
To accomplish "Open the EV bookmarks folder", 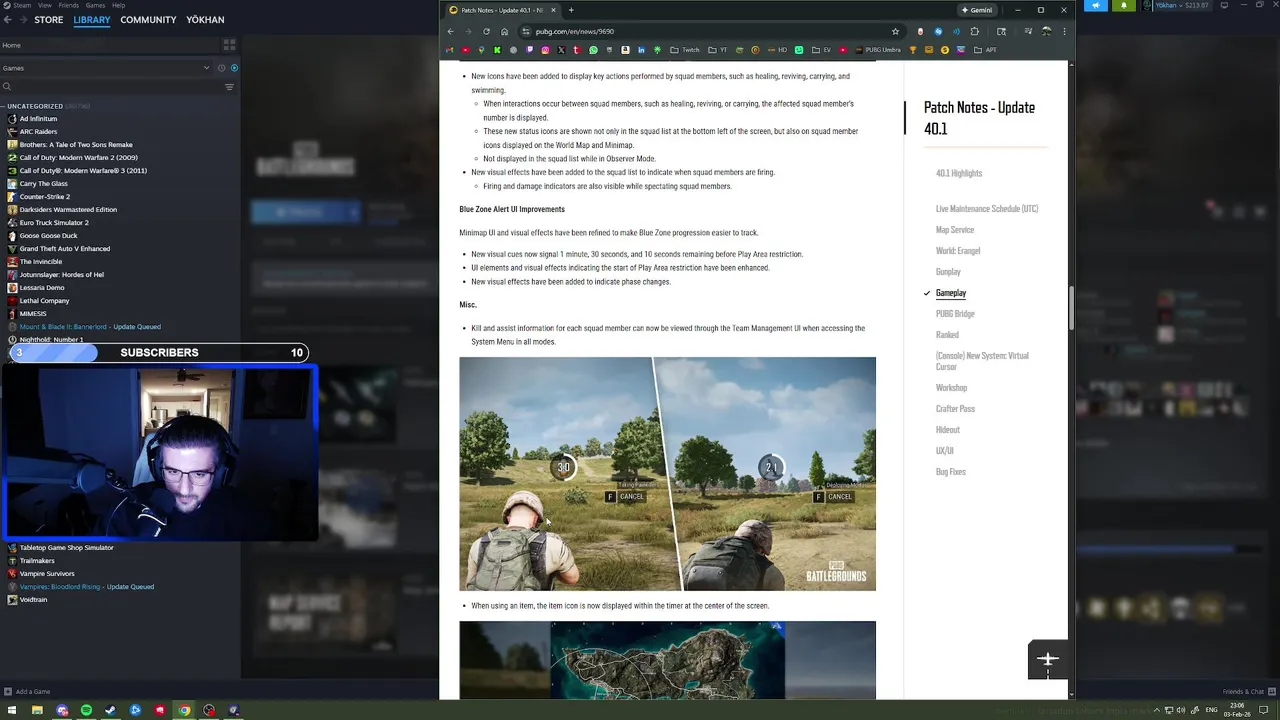I will coord(821,50).
